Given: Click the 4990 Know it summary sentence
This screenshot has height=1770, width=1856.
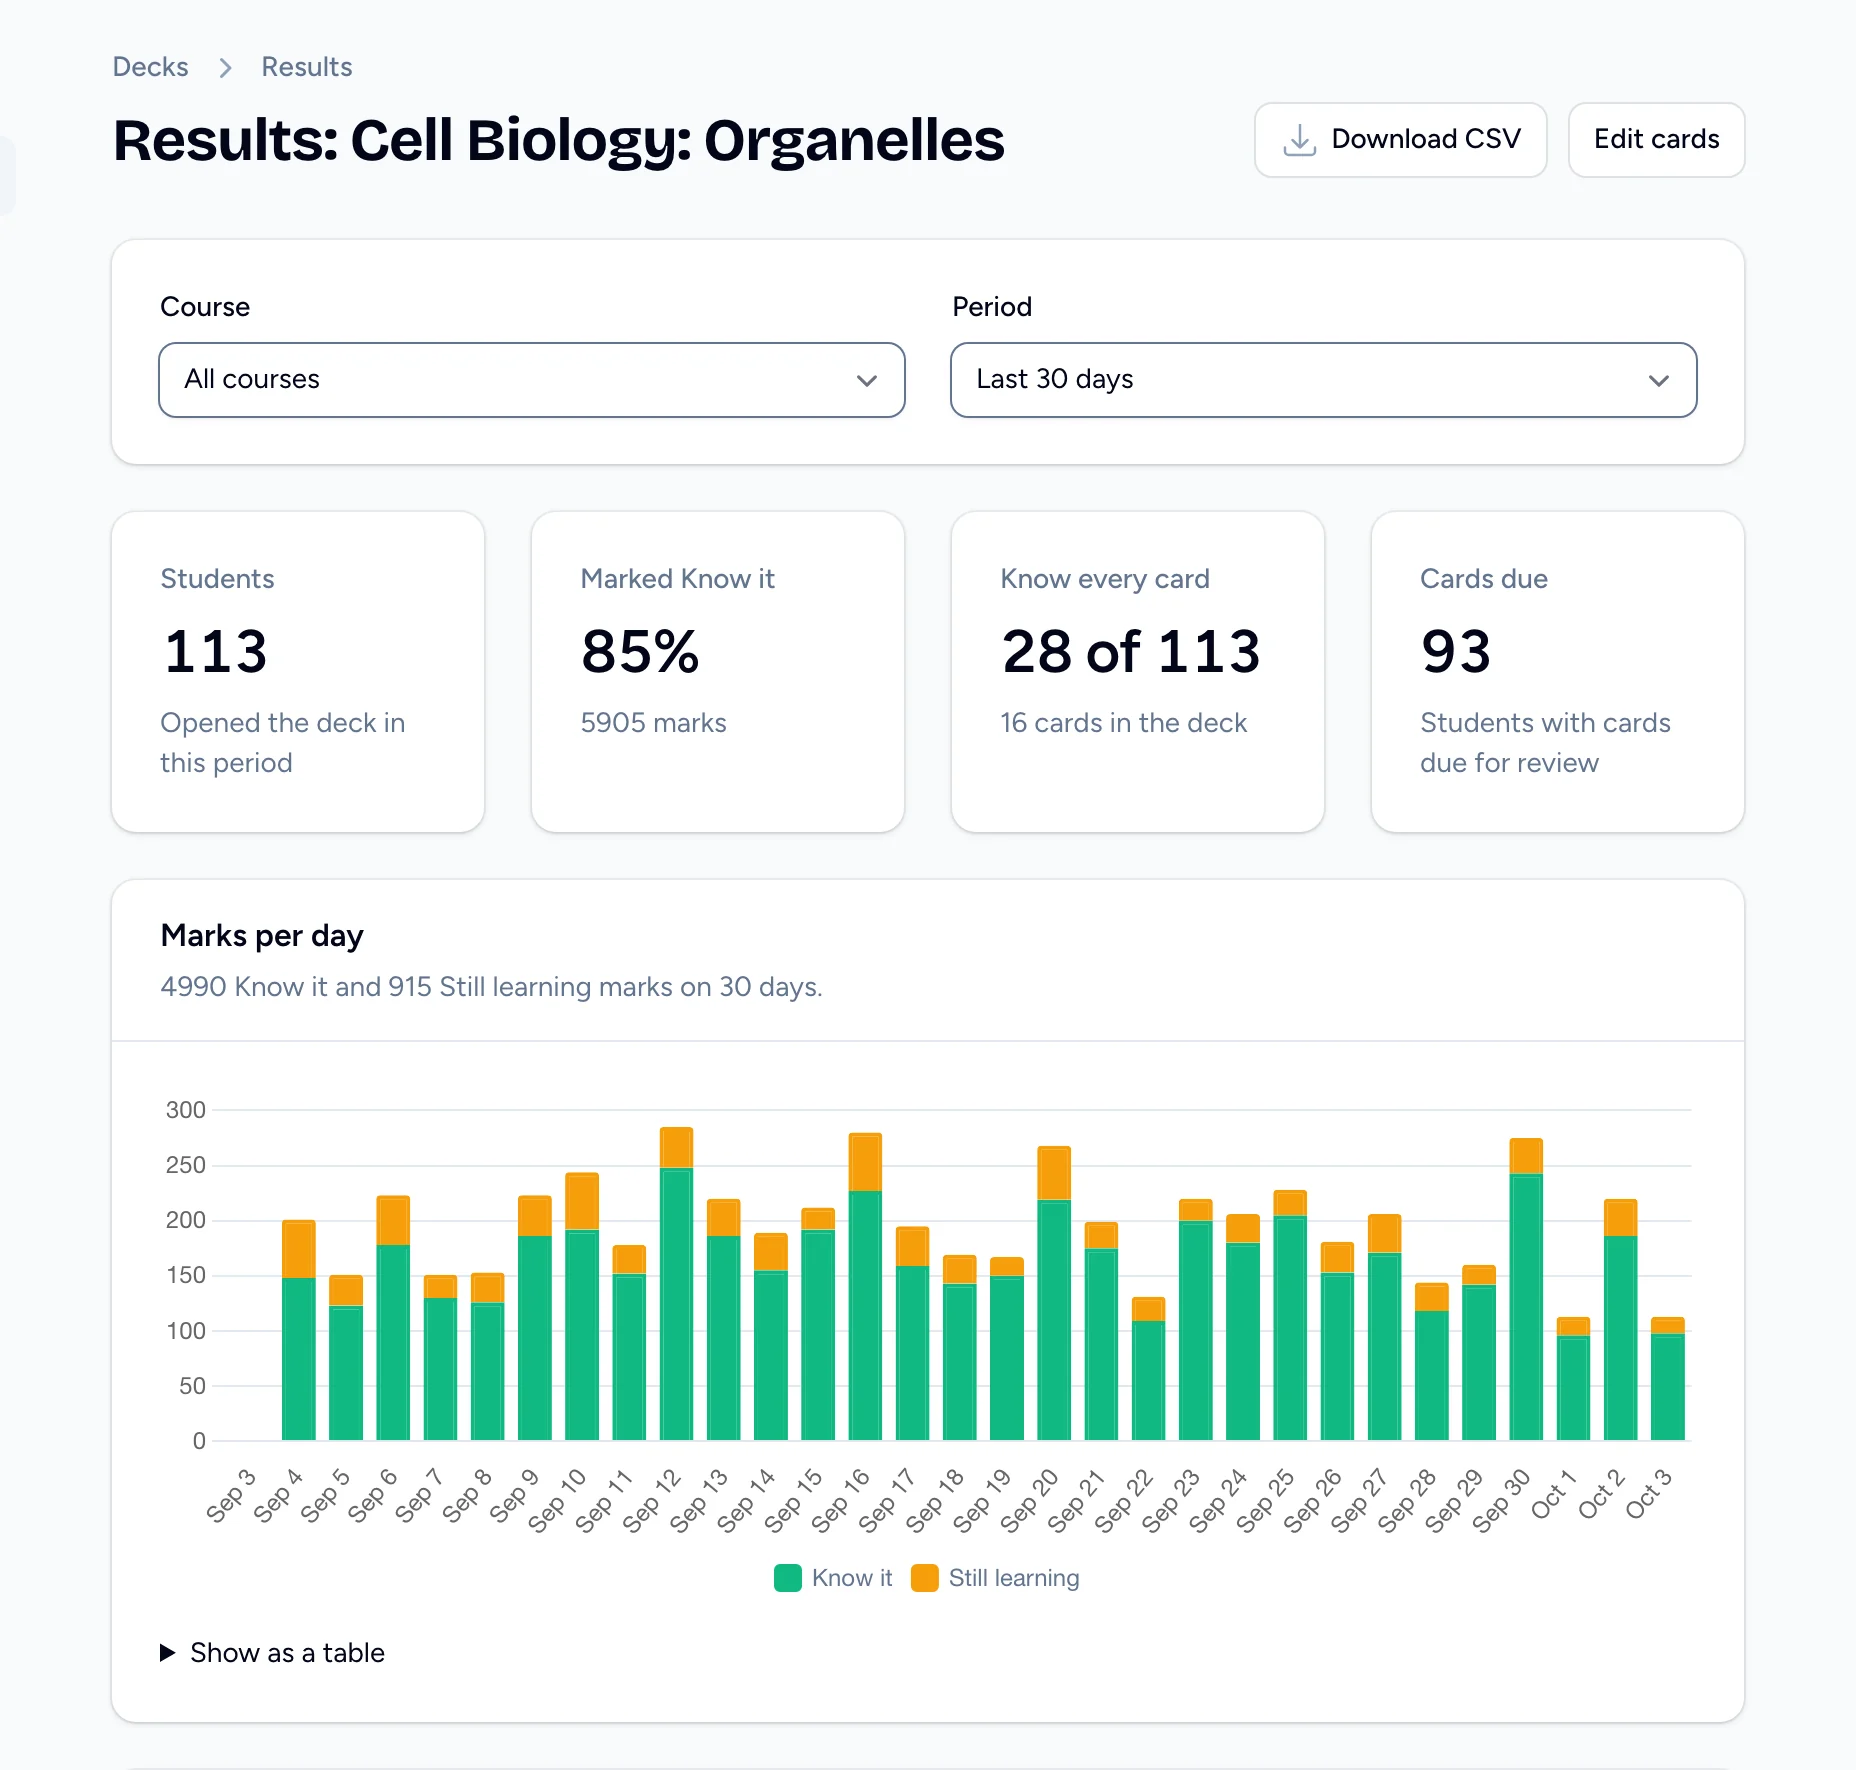Looking at the screenshot, I should (491, 987).
